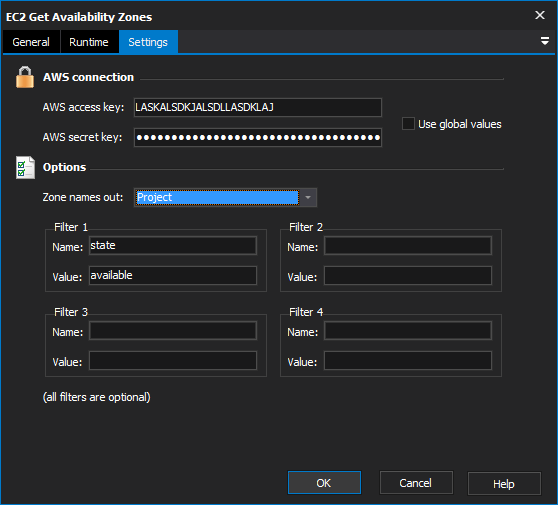Expand the Zone names out dropdown arrow
Screen dimensions: 558x505
(308, 198)
